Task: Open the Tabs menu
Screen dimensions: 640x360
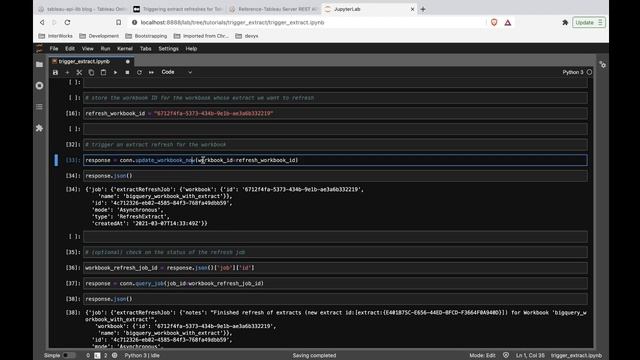Action: [146, 49]
